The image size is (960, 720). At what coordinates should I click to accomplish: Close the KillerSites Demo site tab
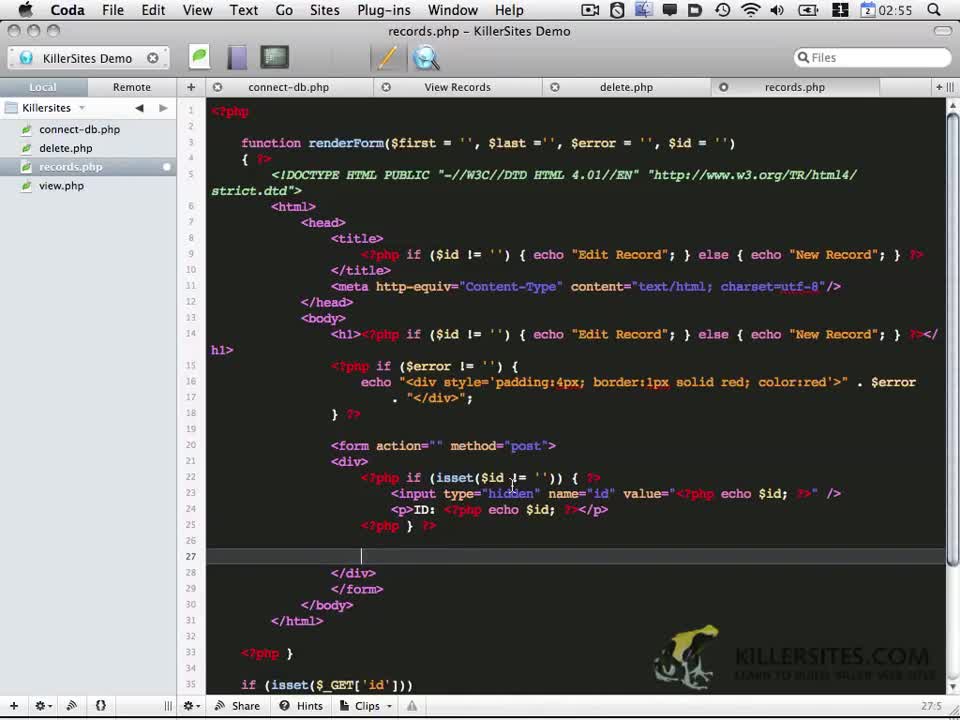pyautogui.click(x=152, y=58)
